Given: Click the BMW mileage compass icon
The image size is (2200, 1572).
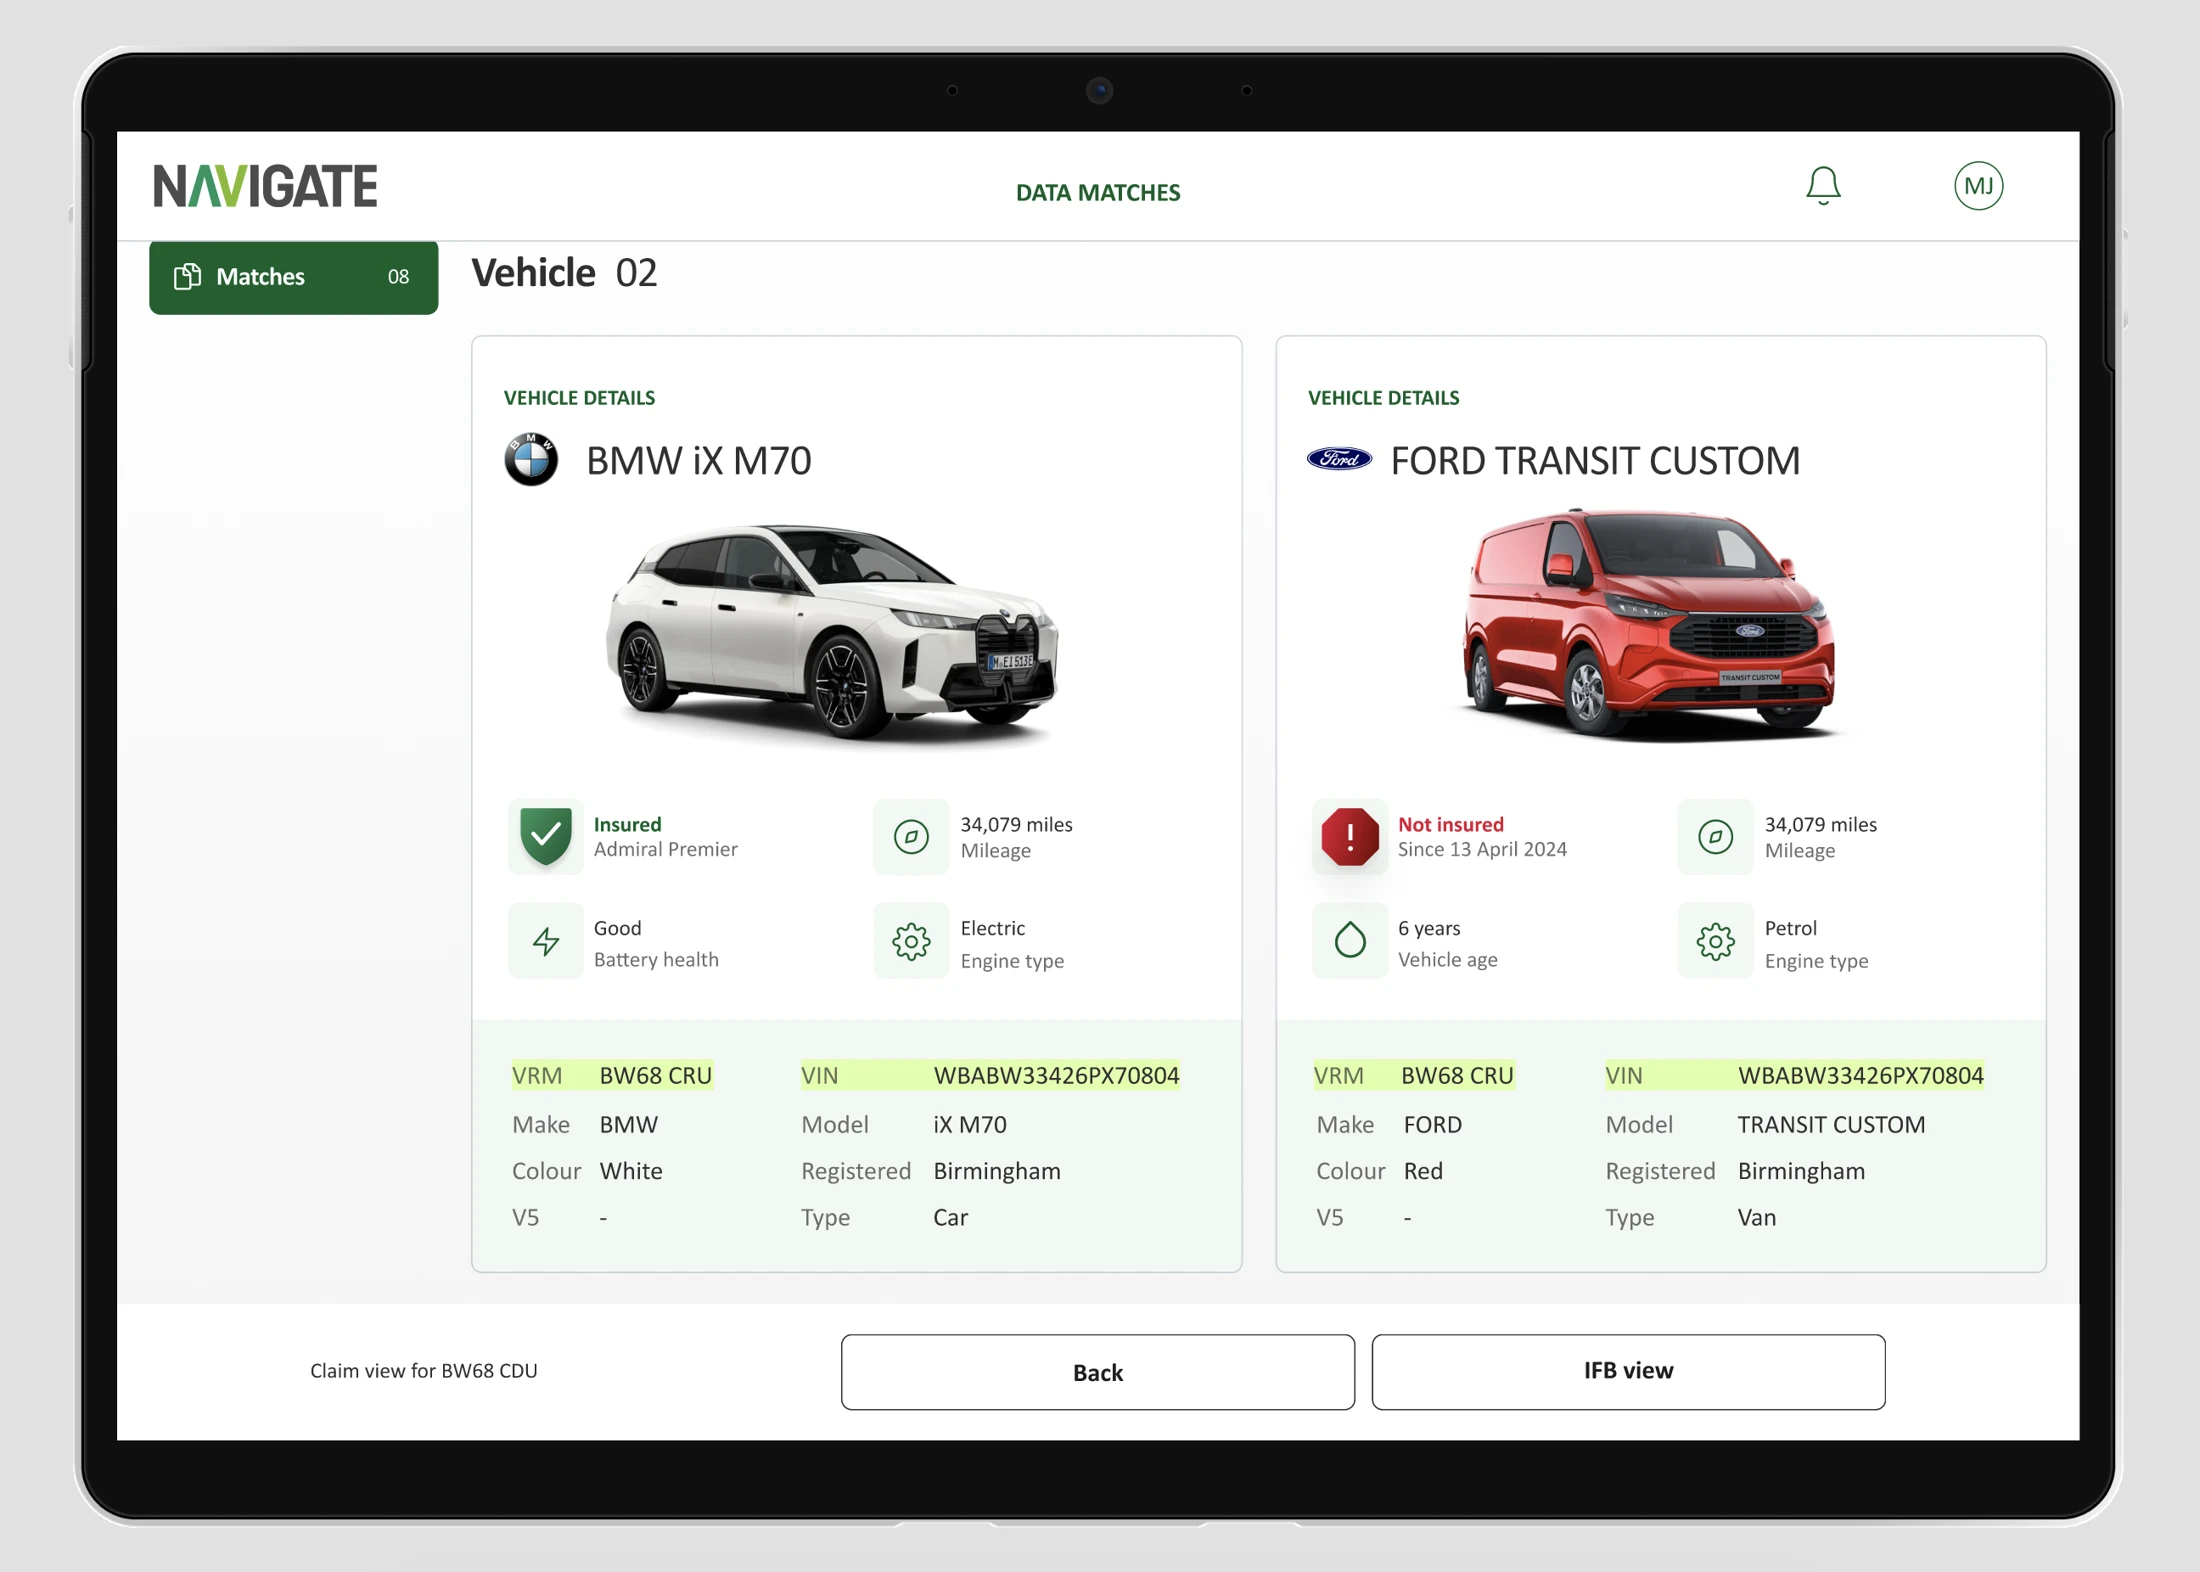Looking at the screenshot, I should pos(911,837).
